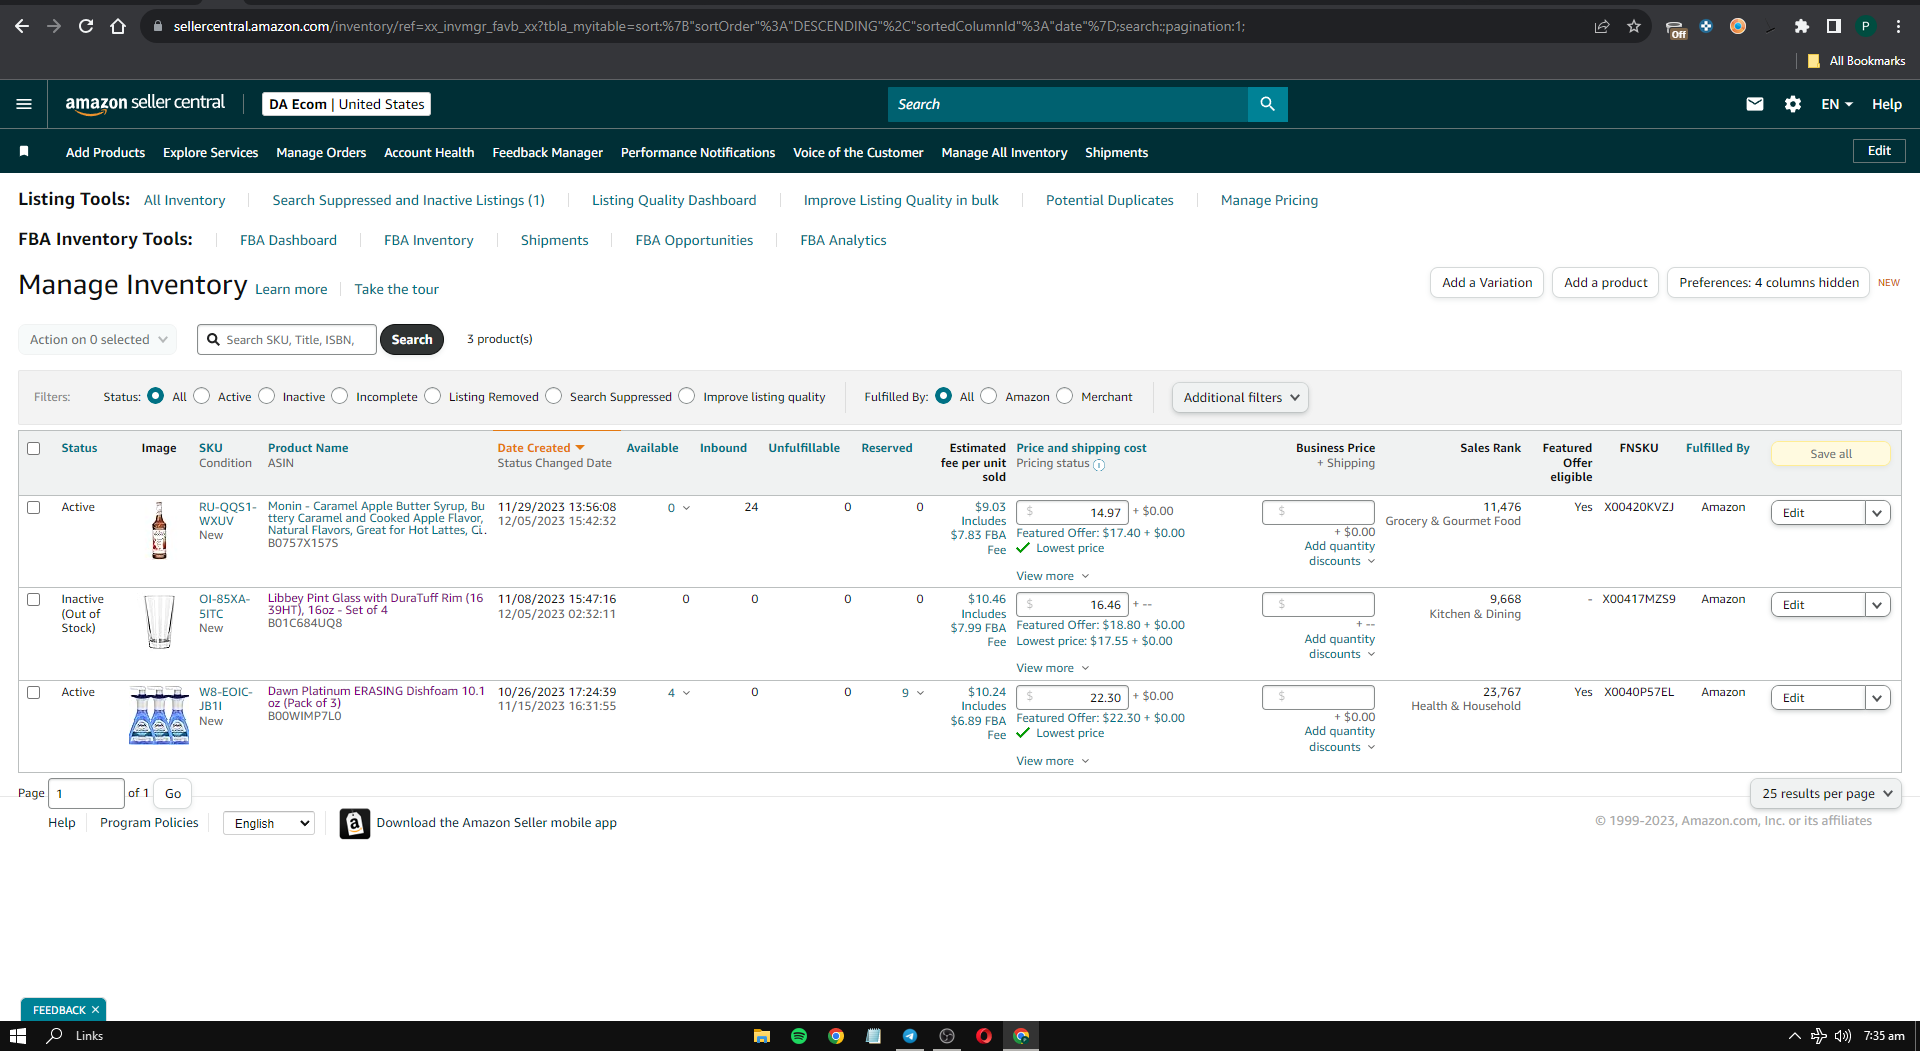This screenshot has width=1920, height=1051.
Task: Open settings gear icon
Action: click(x=1793, y=104)
